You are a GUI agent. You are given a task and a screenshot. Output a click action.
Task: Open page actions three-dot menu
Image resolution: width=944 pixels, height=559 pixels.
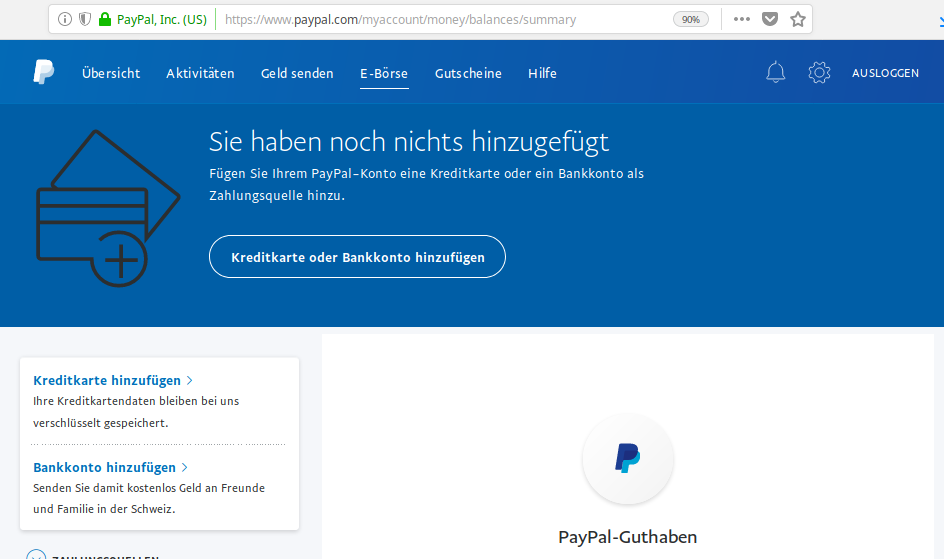pyautogui.click(x=742, y=19)
